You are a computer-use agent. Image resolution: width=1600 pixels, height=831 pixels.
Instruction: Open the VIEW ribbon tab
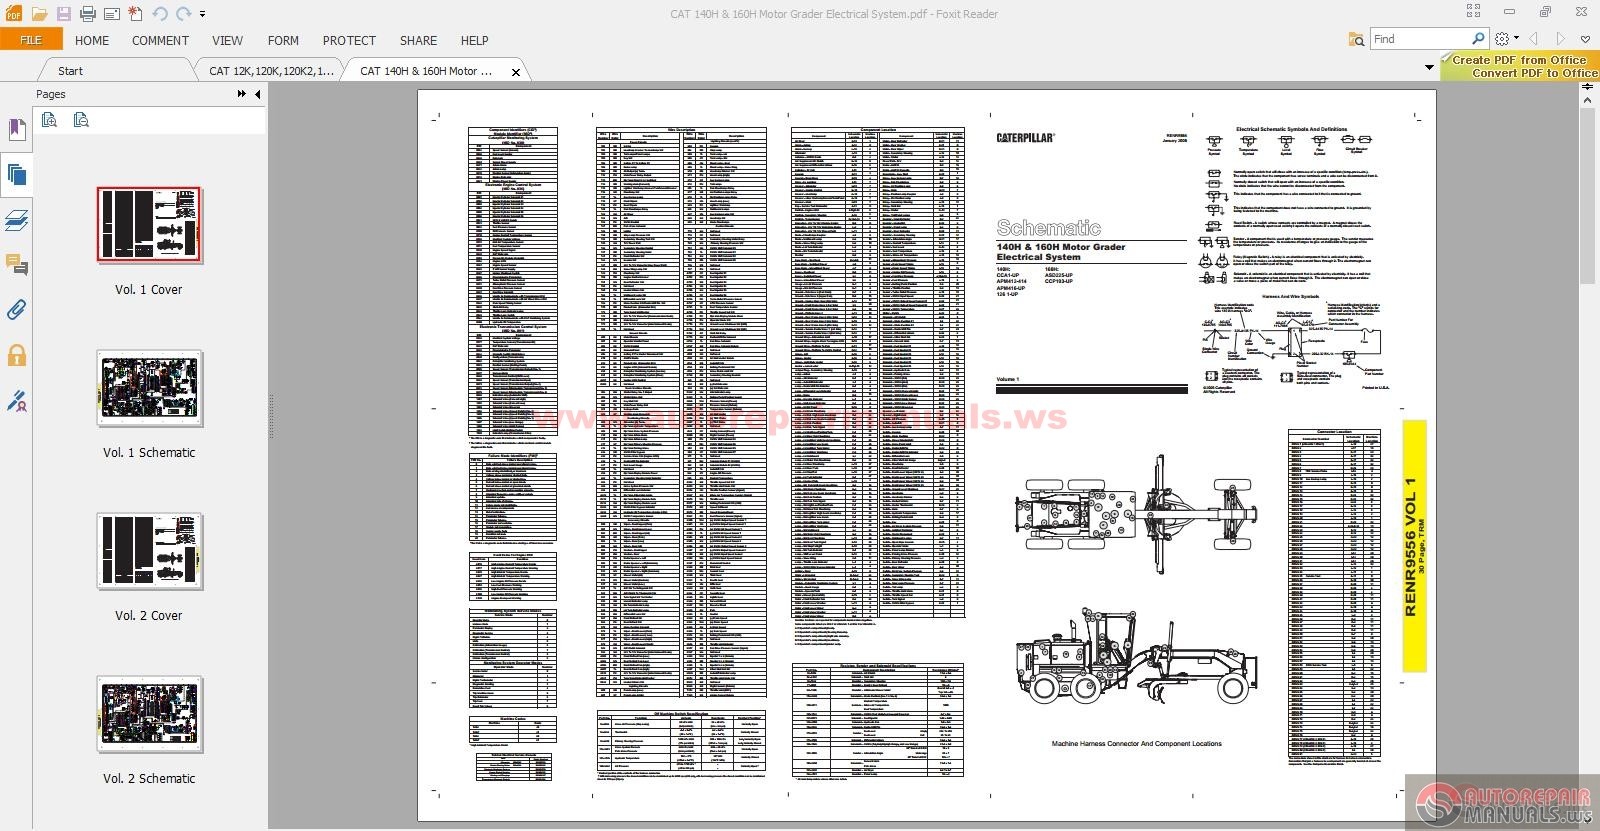click(227, 41)
